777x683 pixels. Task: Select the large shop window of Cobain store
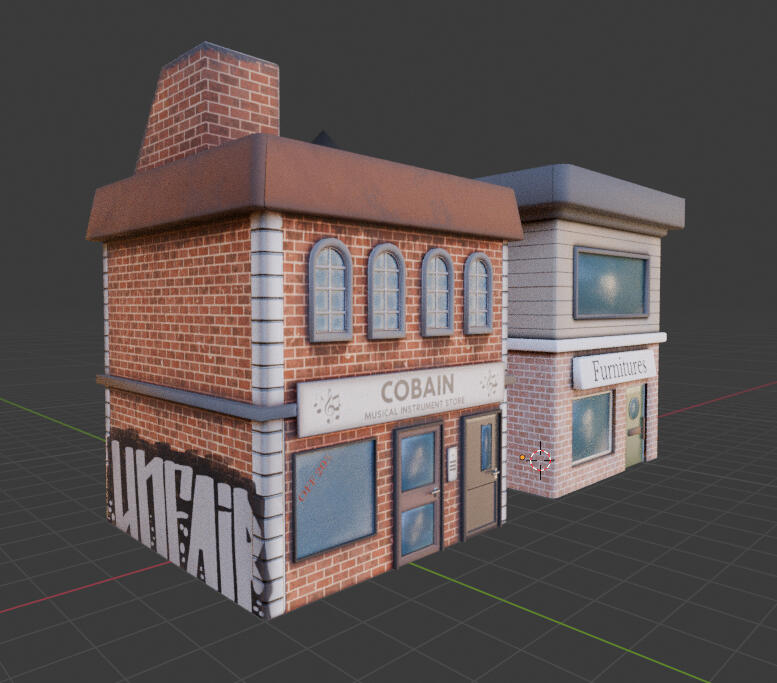pos(334,497)
